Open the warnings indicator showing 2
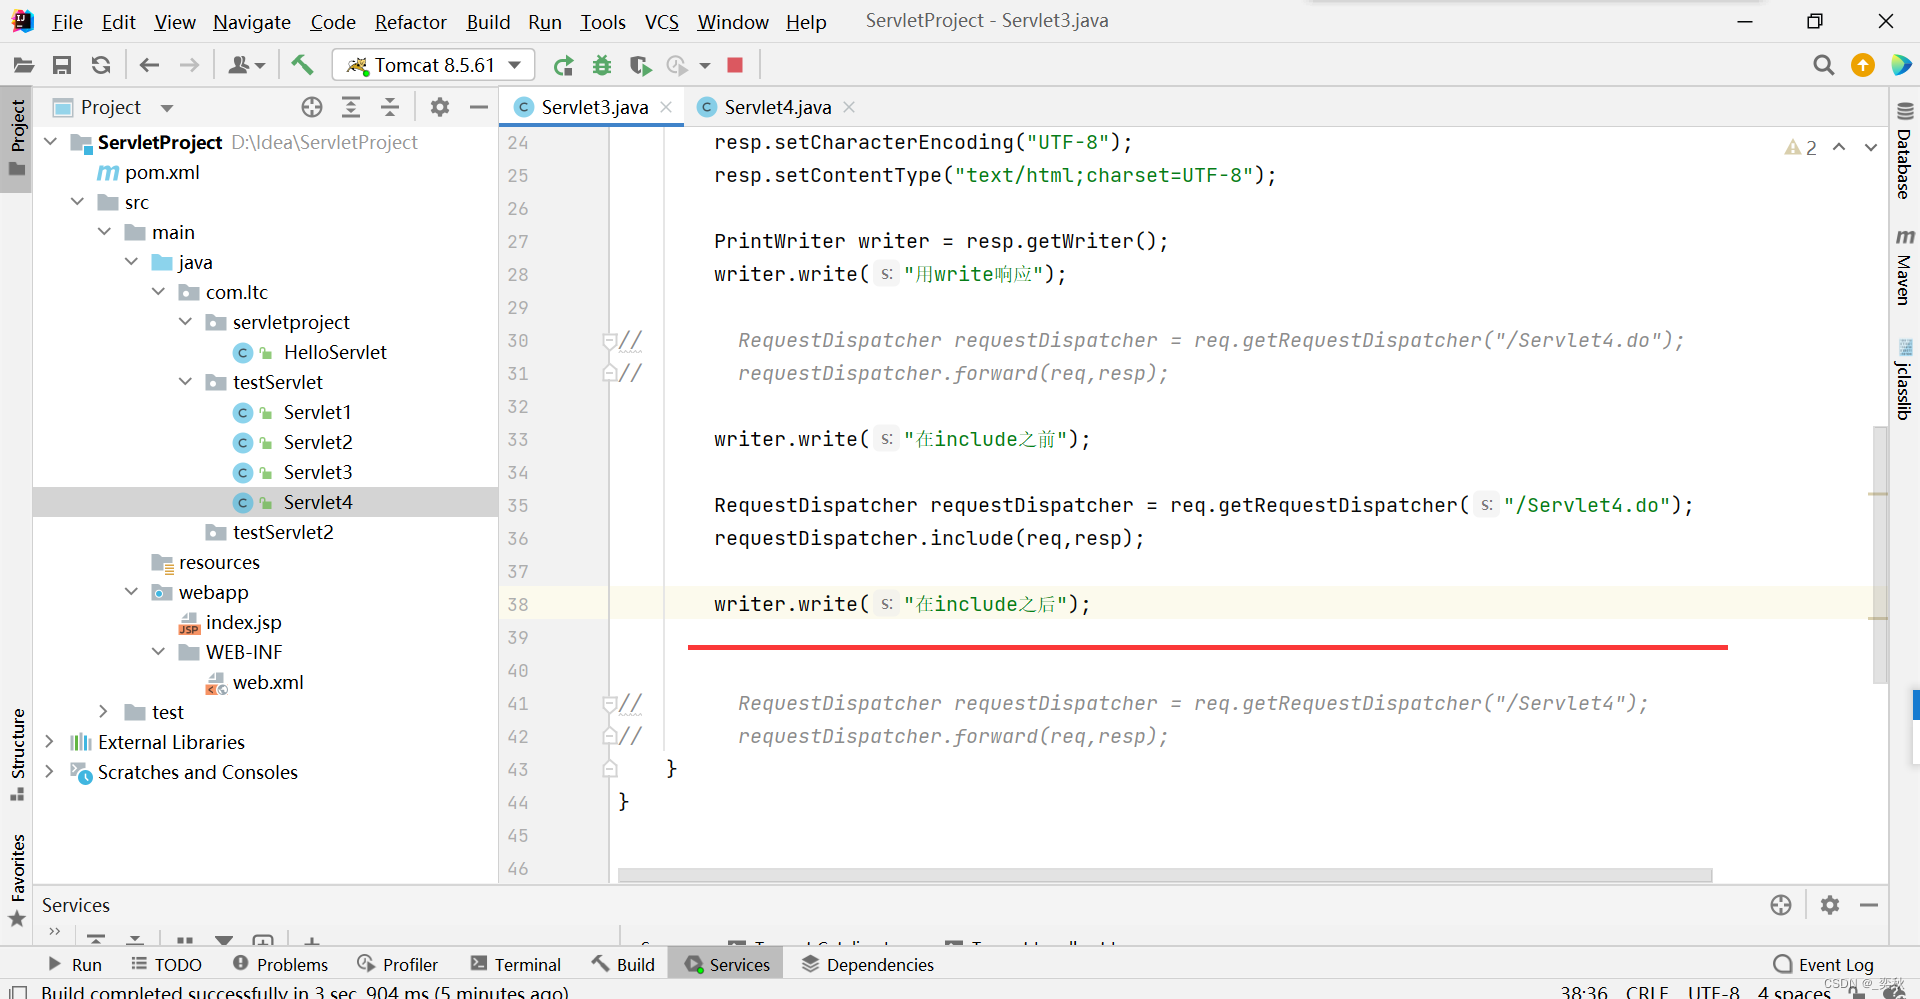The image size is (1920, 999). click(x=1801, y=147)
